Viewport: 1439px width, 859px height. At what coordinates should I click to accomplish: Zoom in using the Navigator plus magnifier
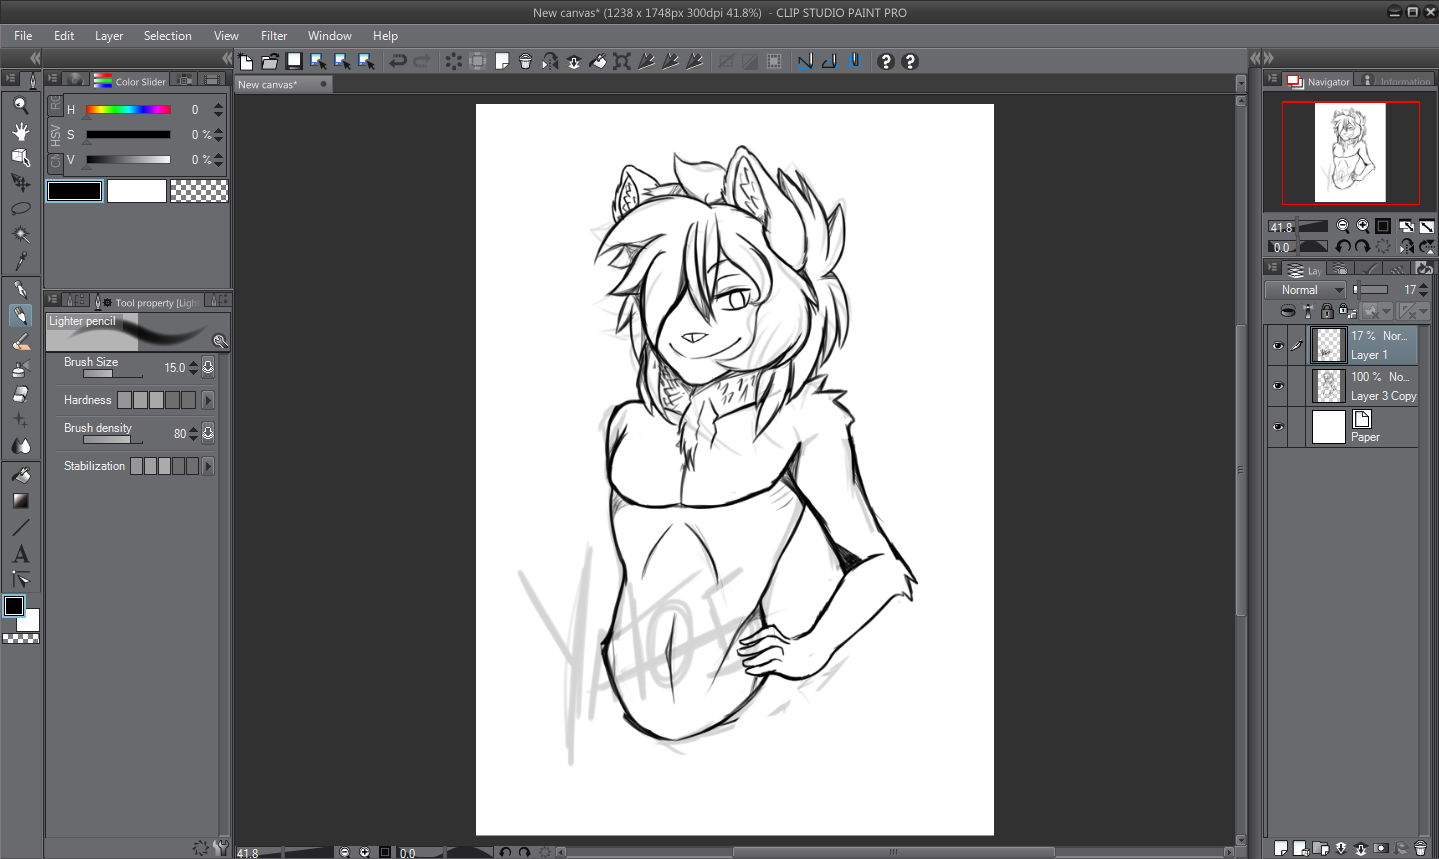click(x=1363, y=226)
